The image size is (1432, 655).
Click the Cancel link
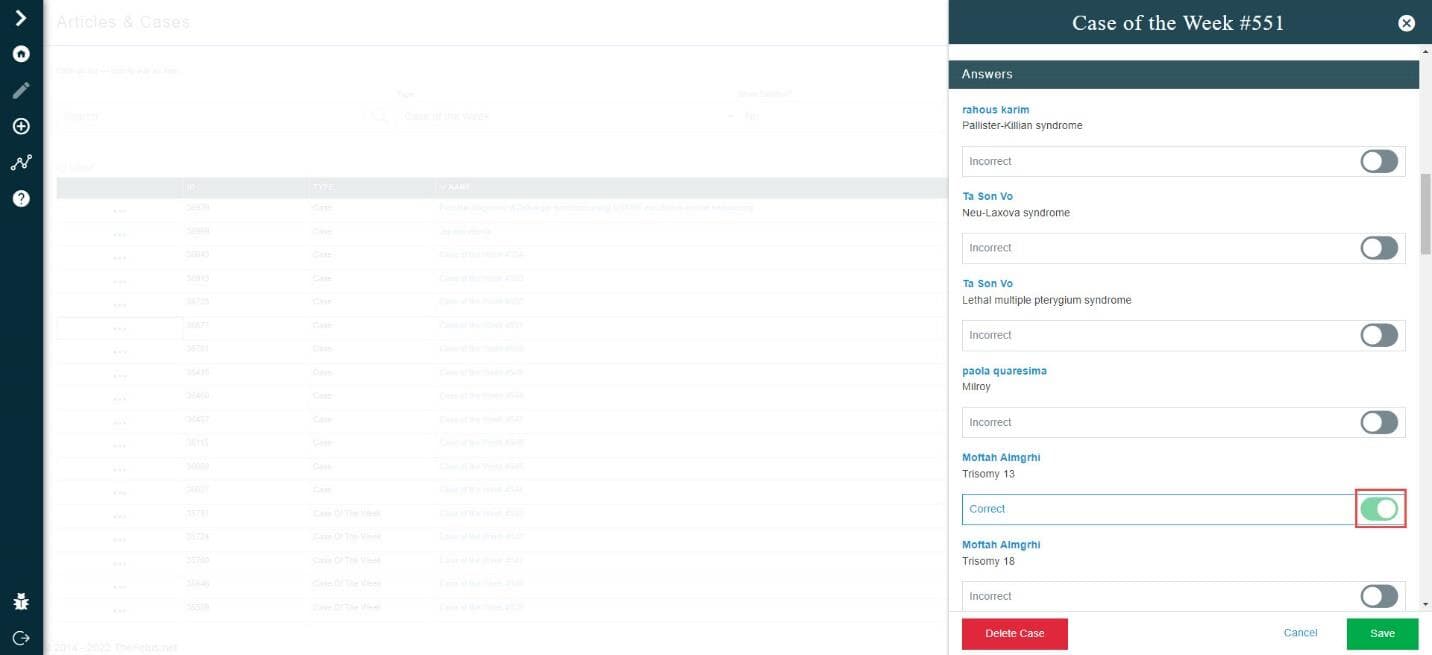[x=1300, y=633]
